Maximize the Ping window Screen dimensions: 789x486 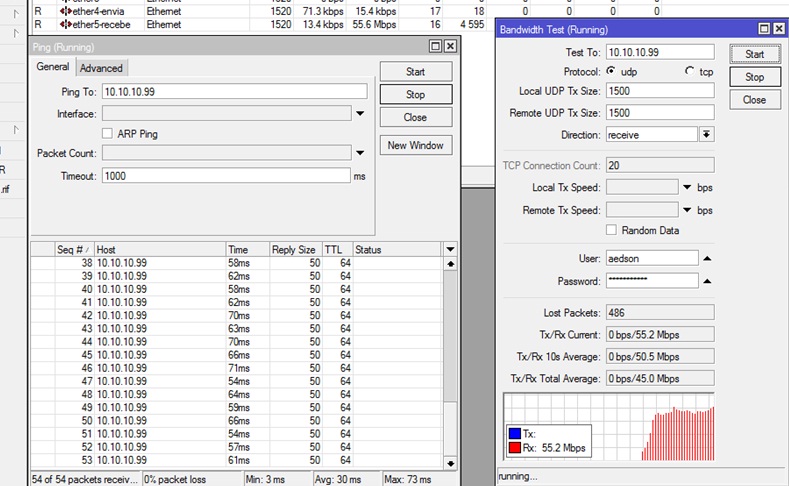click(x=435, y=46)
